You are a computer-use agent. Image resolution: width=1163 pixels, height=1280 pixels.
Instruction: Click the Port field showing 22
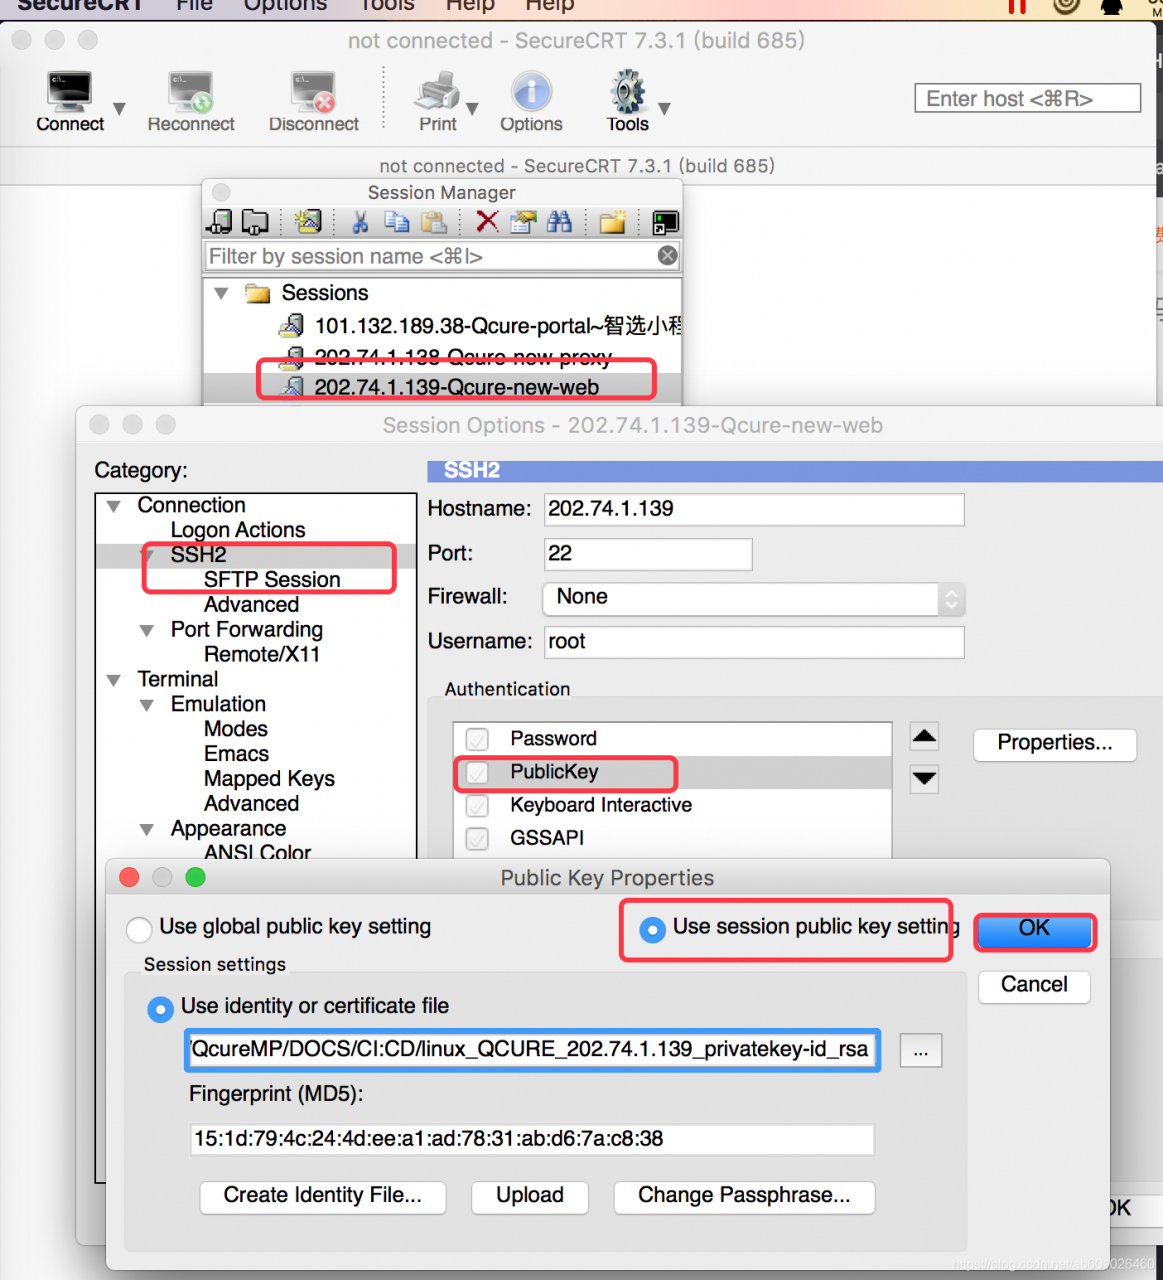click(x=648, y=554)
